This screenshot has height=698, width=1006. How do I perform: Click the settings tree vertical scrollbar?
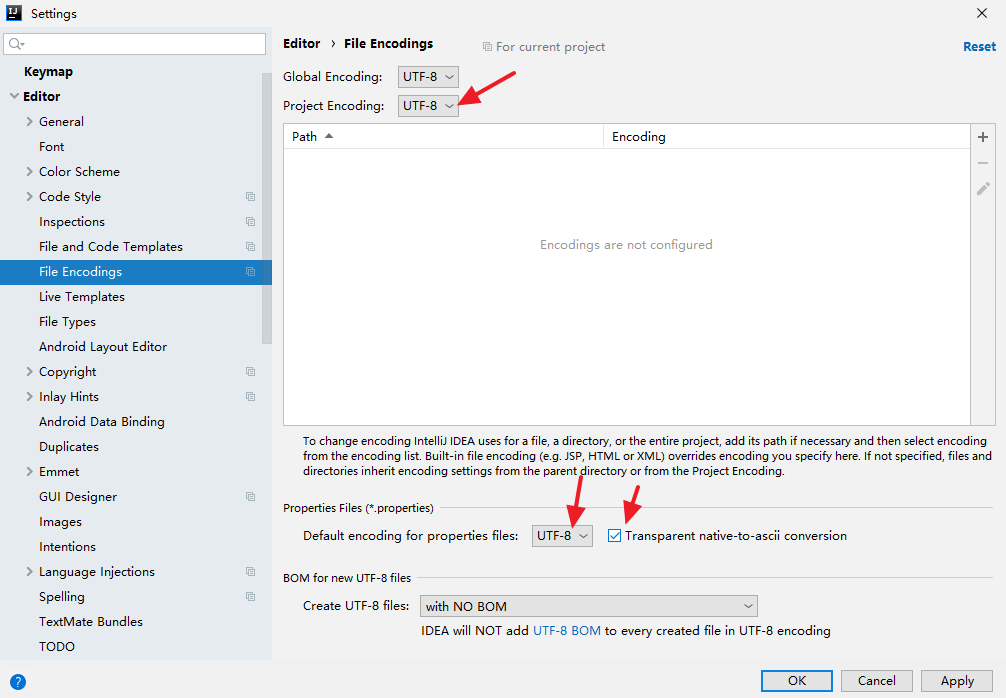(x=267, y=209)
